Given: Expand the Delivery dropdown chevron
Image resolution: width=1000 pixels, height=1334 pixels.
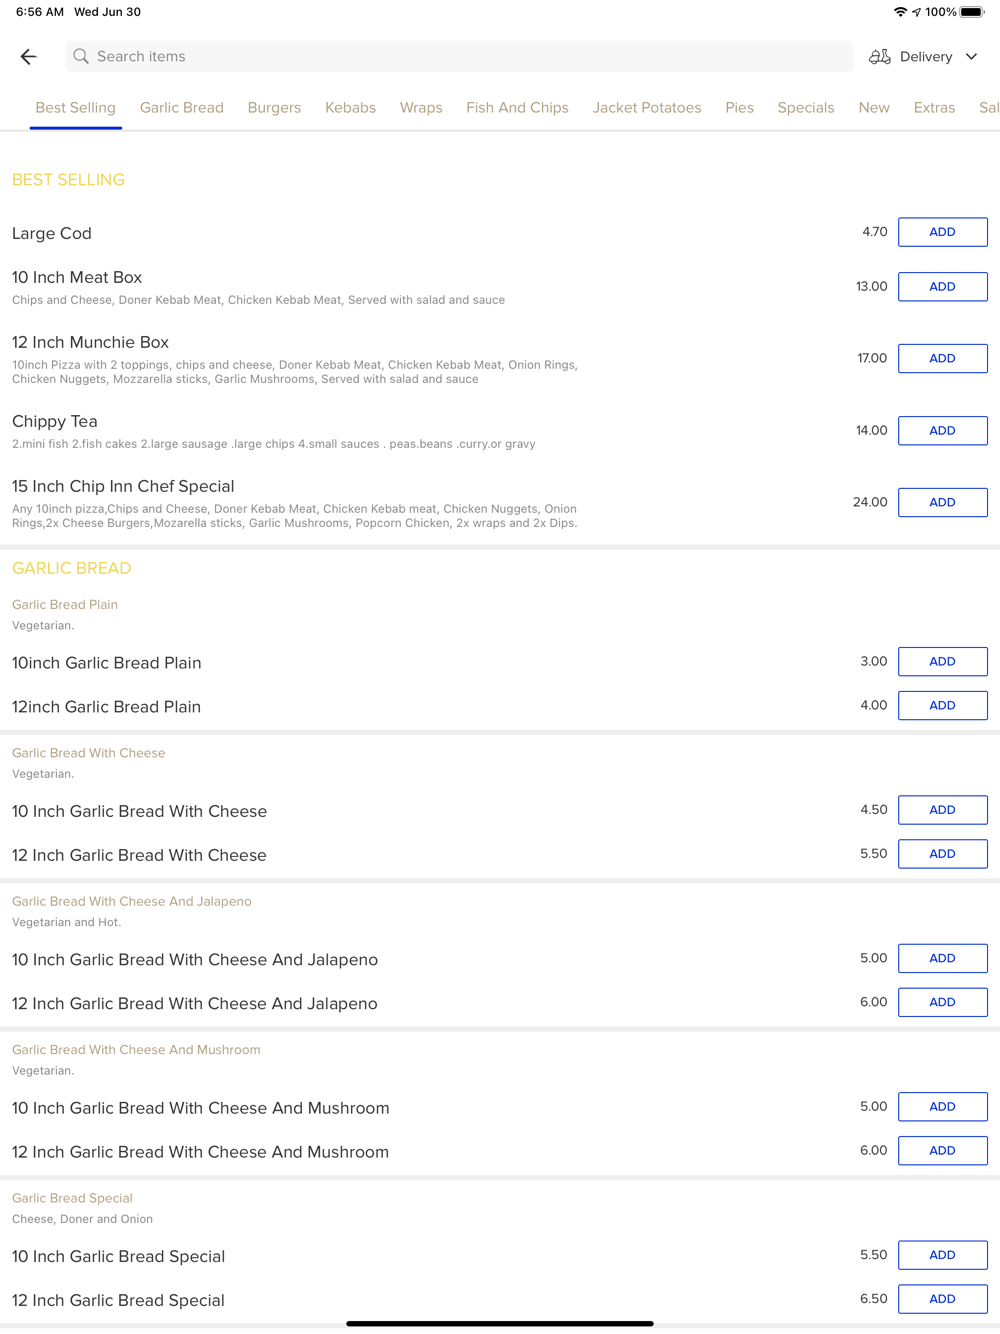Looking at the screenshot, I should click(971, 57).
